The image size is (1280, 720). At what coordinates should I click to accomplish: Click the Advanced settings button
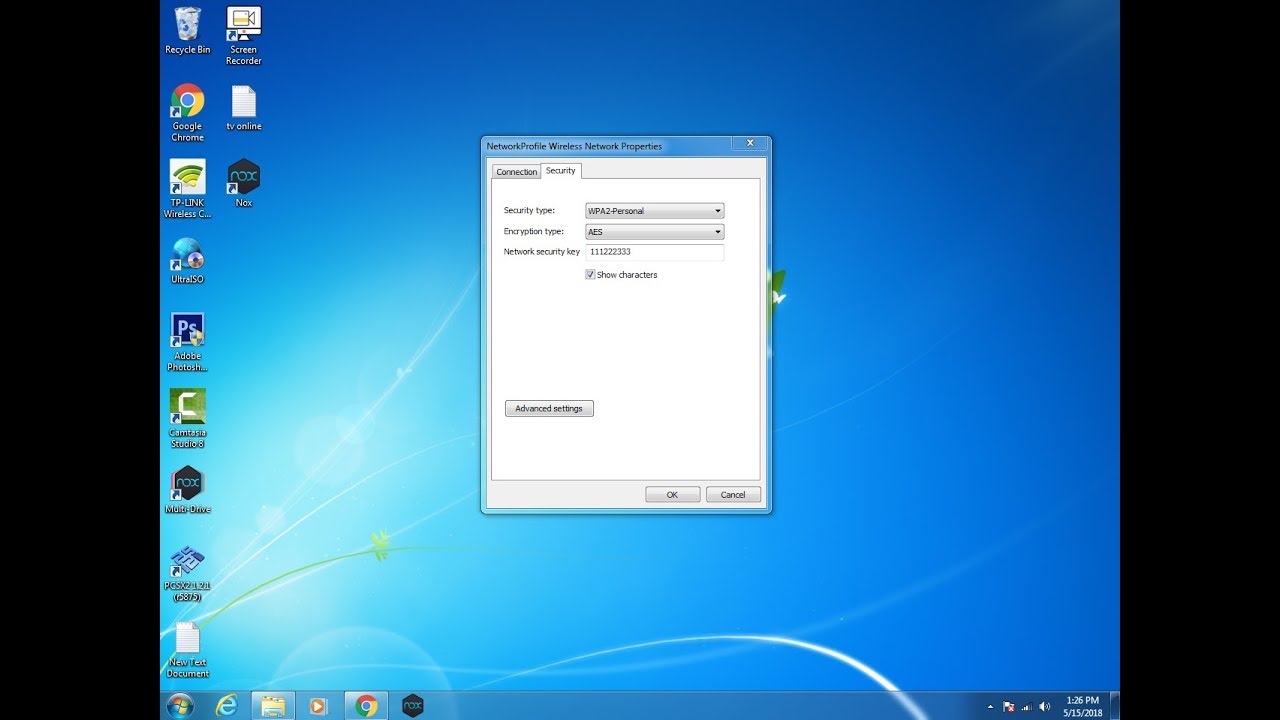(549, 409)
